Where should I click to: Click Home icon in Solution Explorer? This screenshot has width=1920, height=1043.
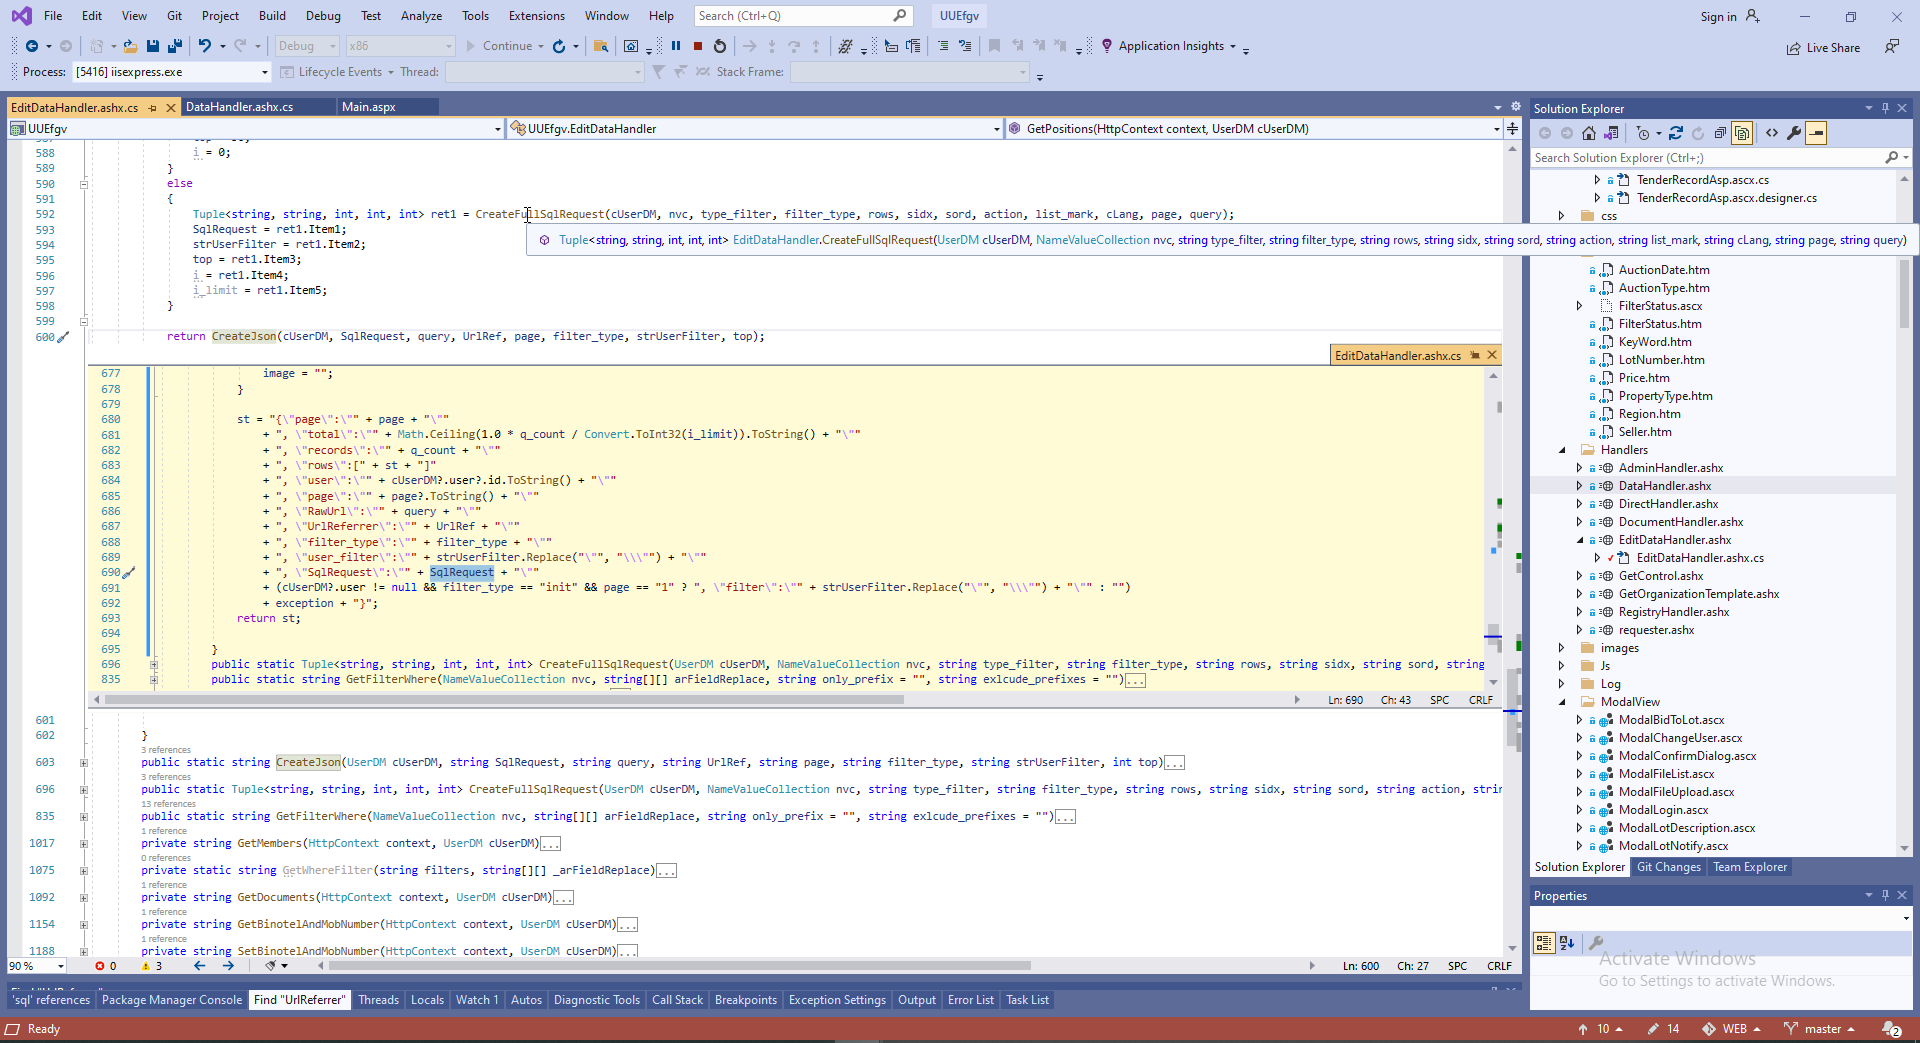[1589, 133]
